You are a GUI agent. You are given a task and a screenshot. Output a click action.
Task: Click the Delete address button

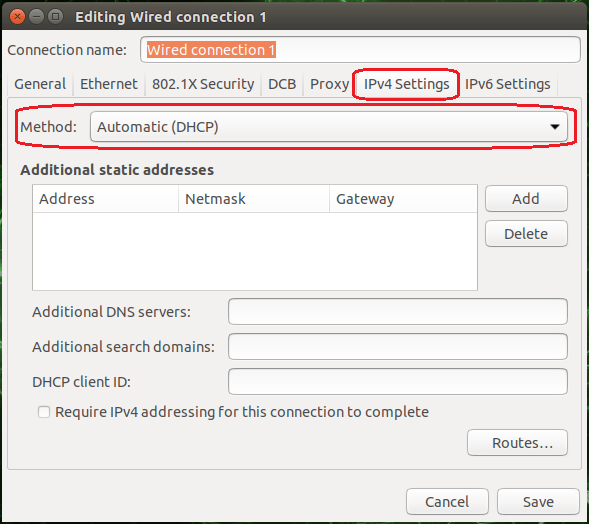click(526, 234)
